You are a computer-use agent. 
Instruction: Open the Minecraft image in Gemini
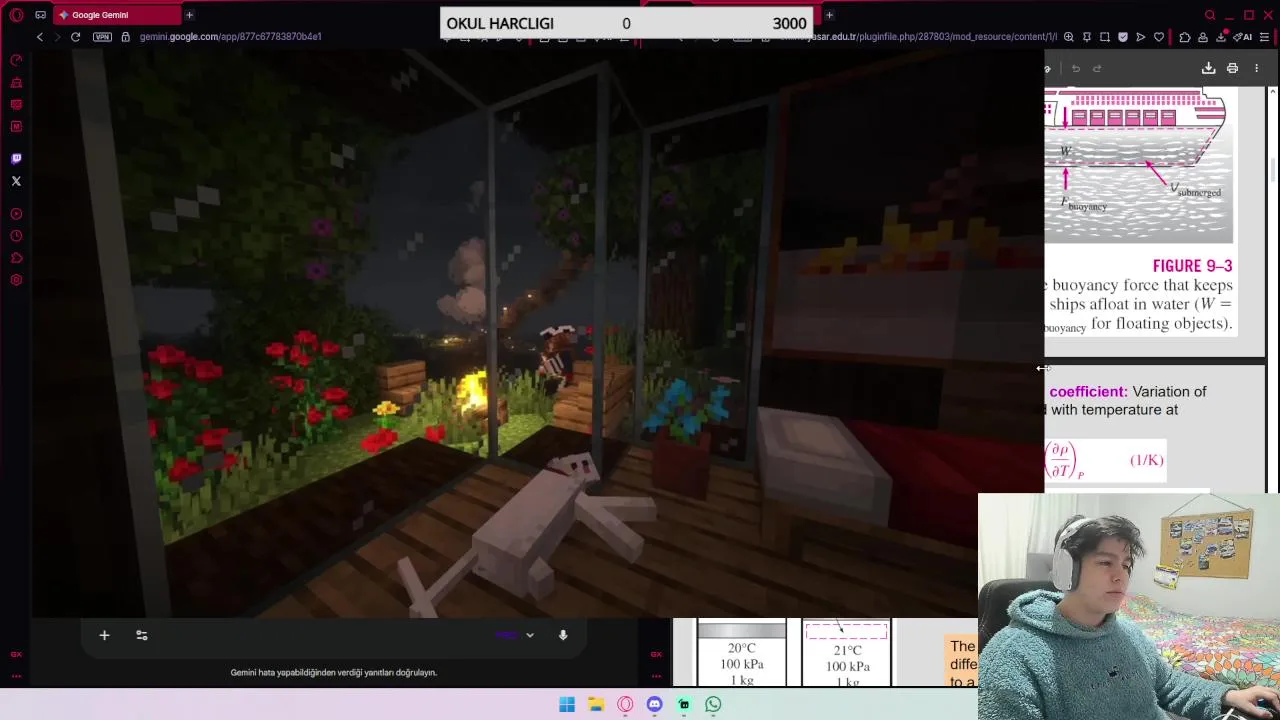coord(538,333)
